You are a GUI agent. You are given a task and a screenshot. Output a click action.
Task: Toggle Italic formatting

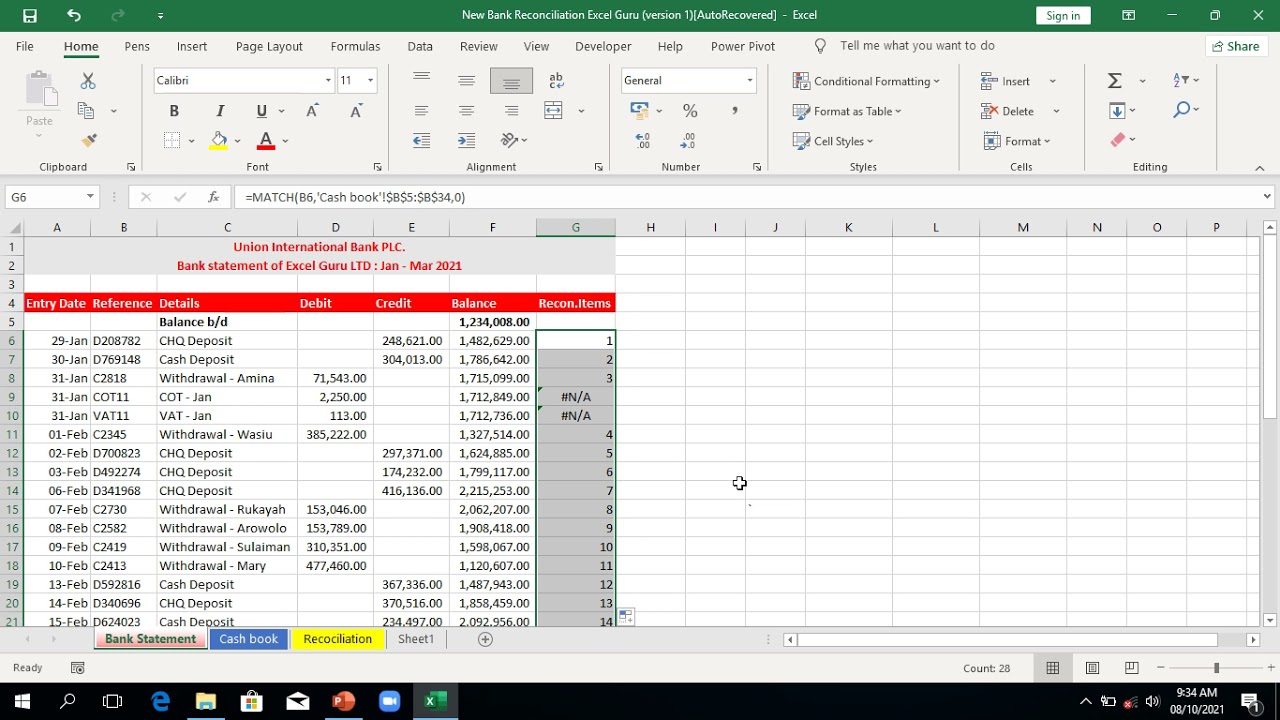pyautogui.click(x=219, y=111)
